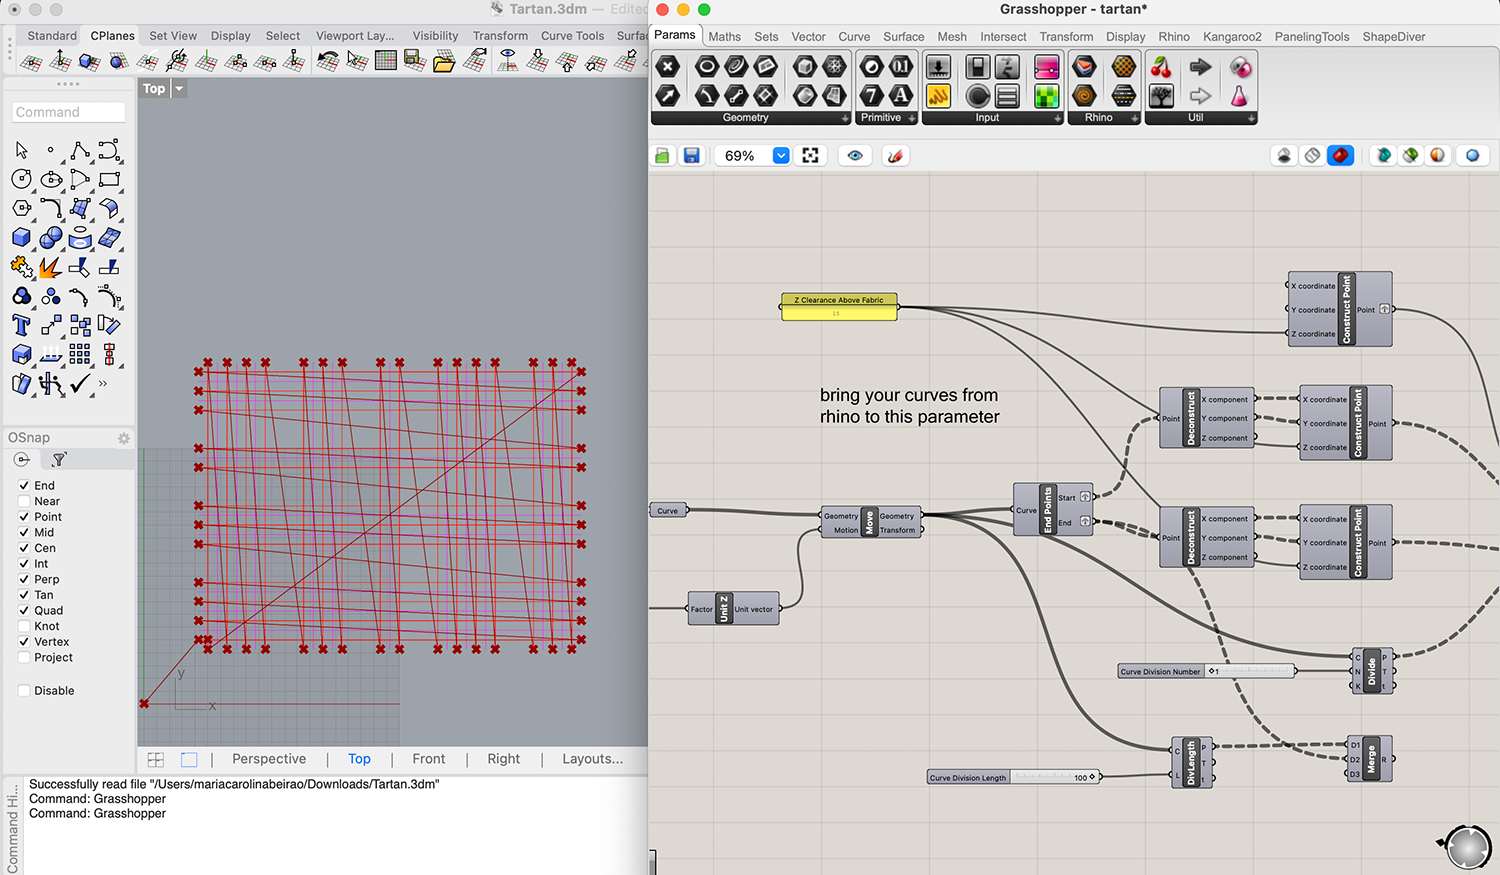Zoom extents on Grasshopper canvas

click(811, 156)
